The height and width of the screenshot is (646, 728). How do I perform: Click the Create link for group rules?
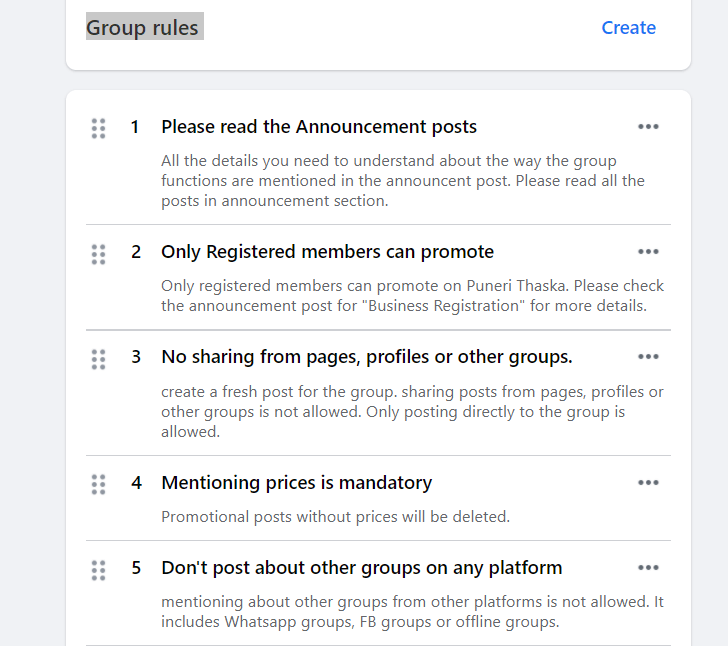pyautogui.click(x=628, y=28)
